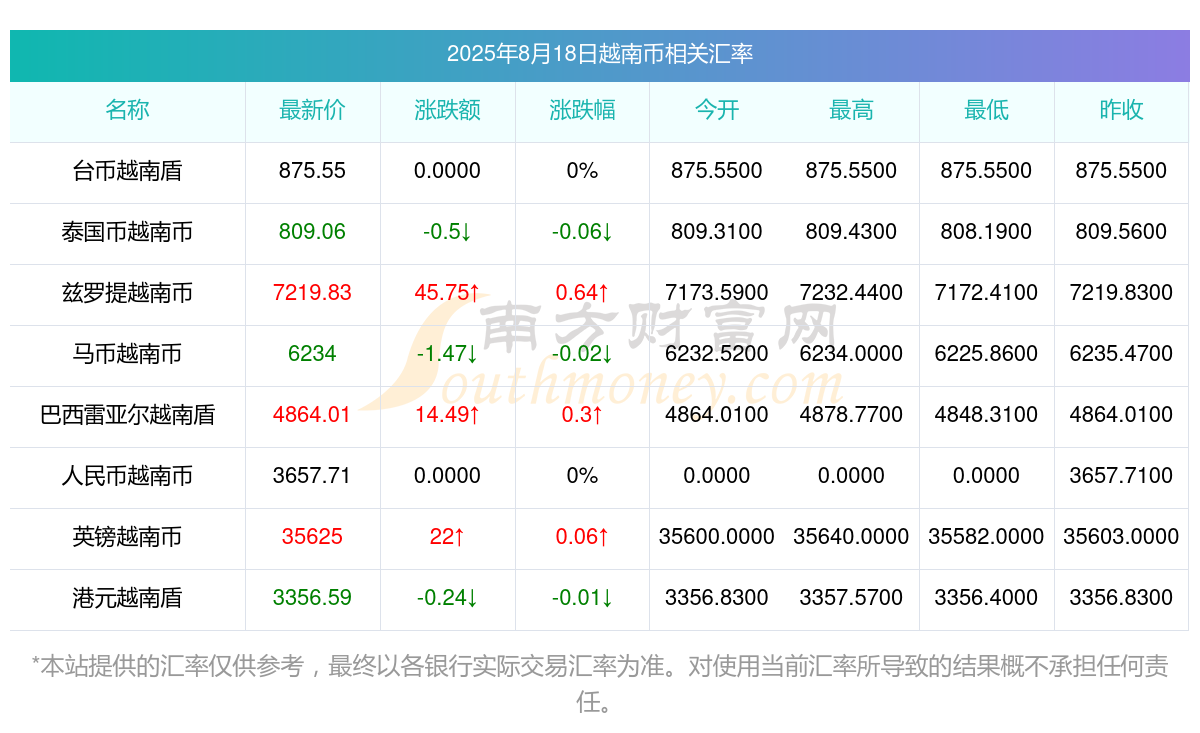Viewport: 1200px width, 733px height.
Task: Select previous close 6235.4700
Action: [x=1121, y=354]
